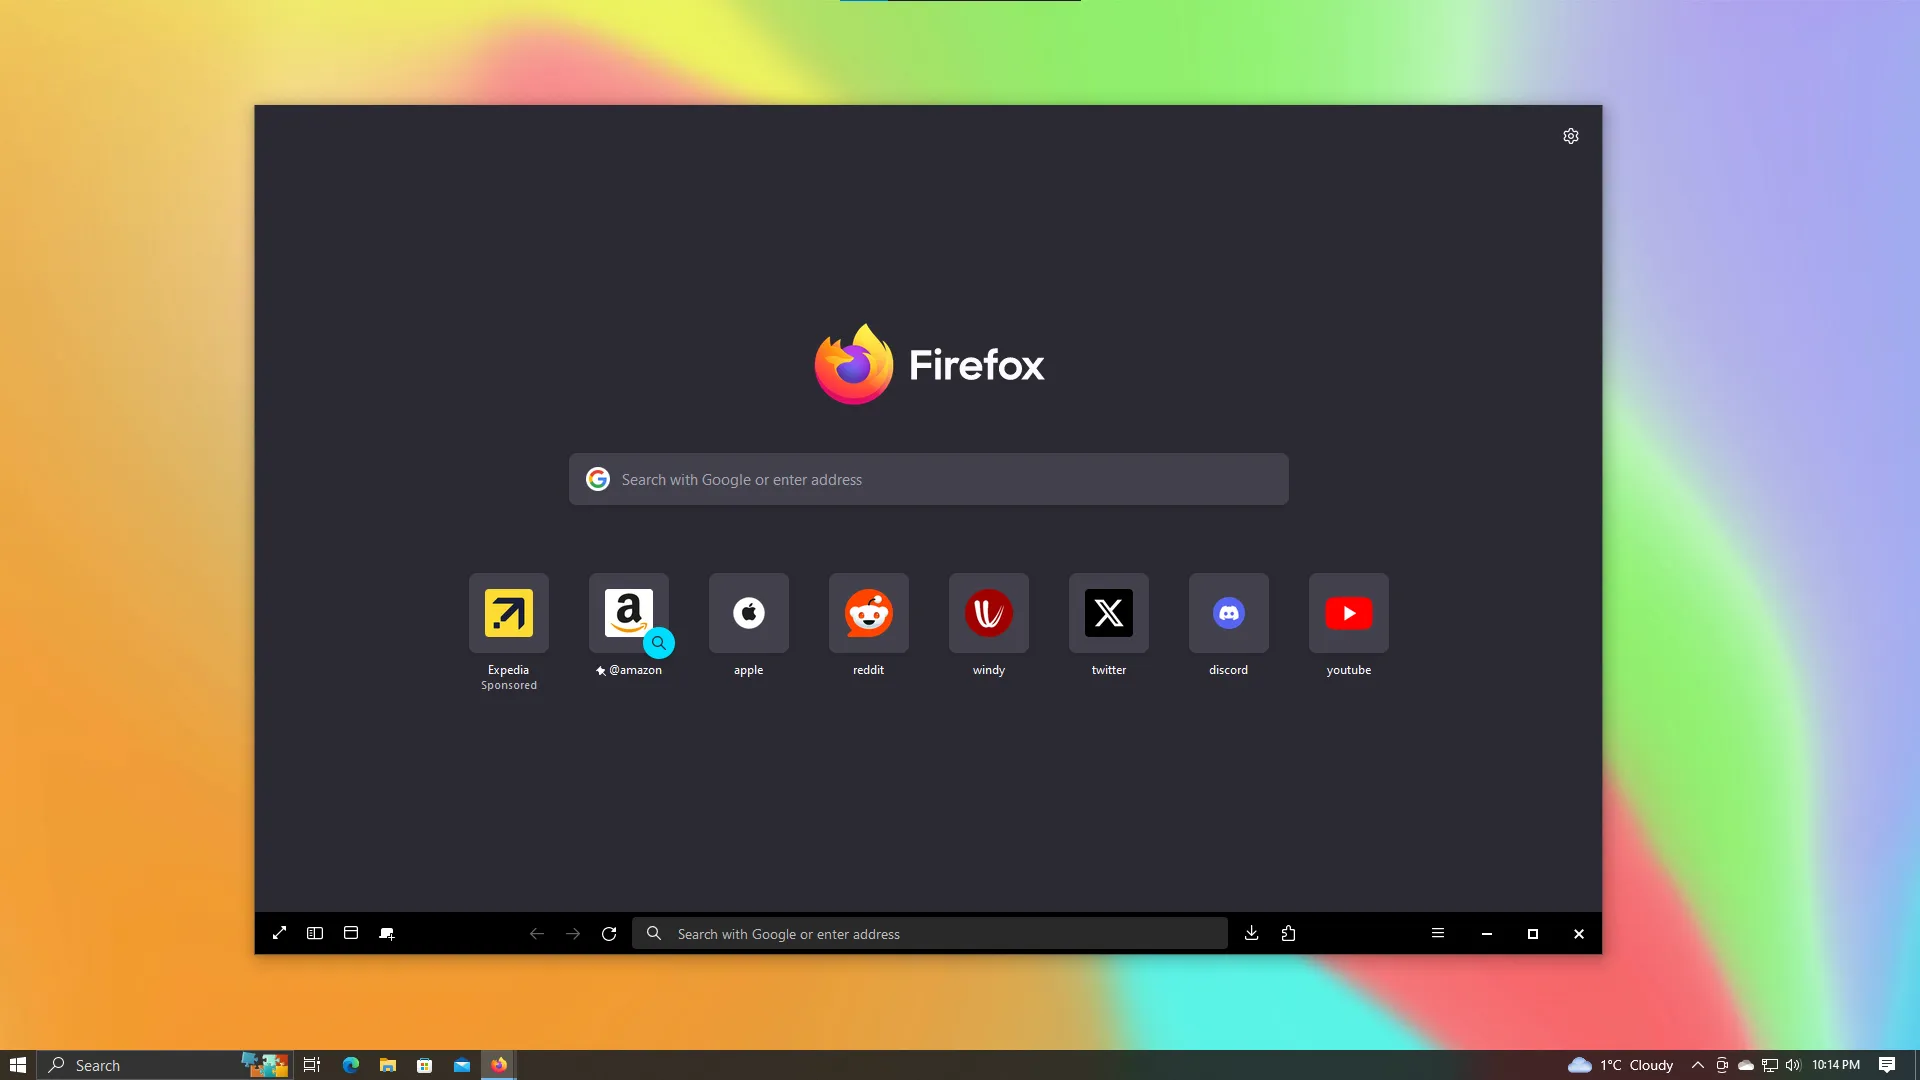Select the reddit shortcut tile
Screen dimensions: 1920x1080
point(868,613)
